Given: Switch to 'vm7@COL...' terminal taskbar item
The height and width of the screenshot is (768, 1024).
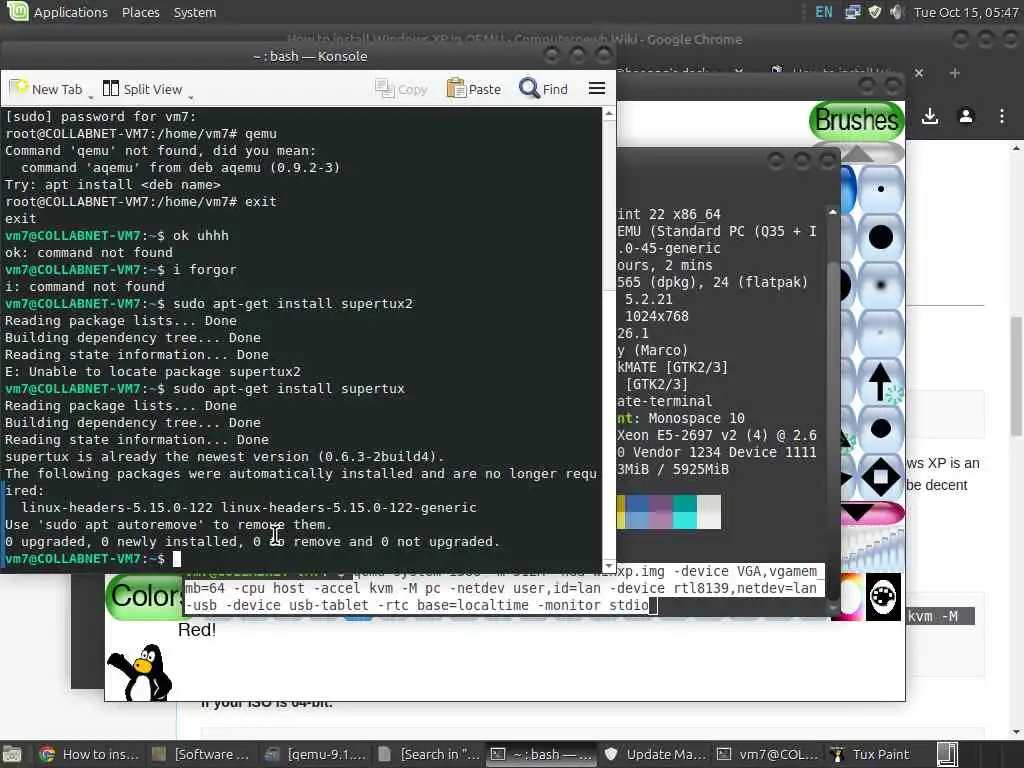Looking at the screenshot, I should 767,754.
